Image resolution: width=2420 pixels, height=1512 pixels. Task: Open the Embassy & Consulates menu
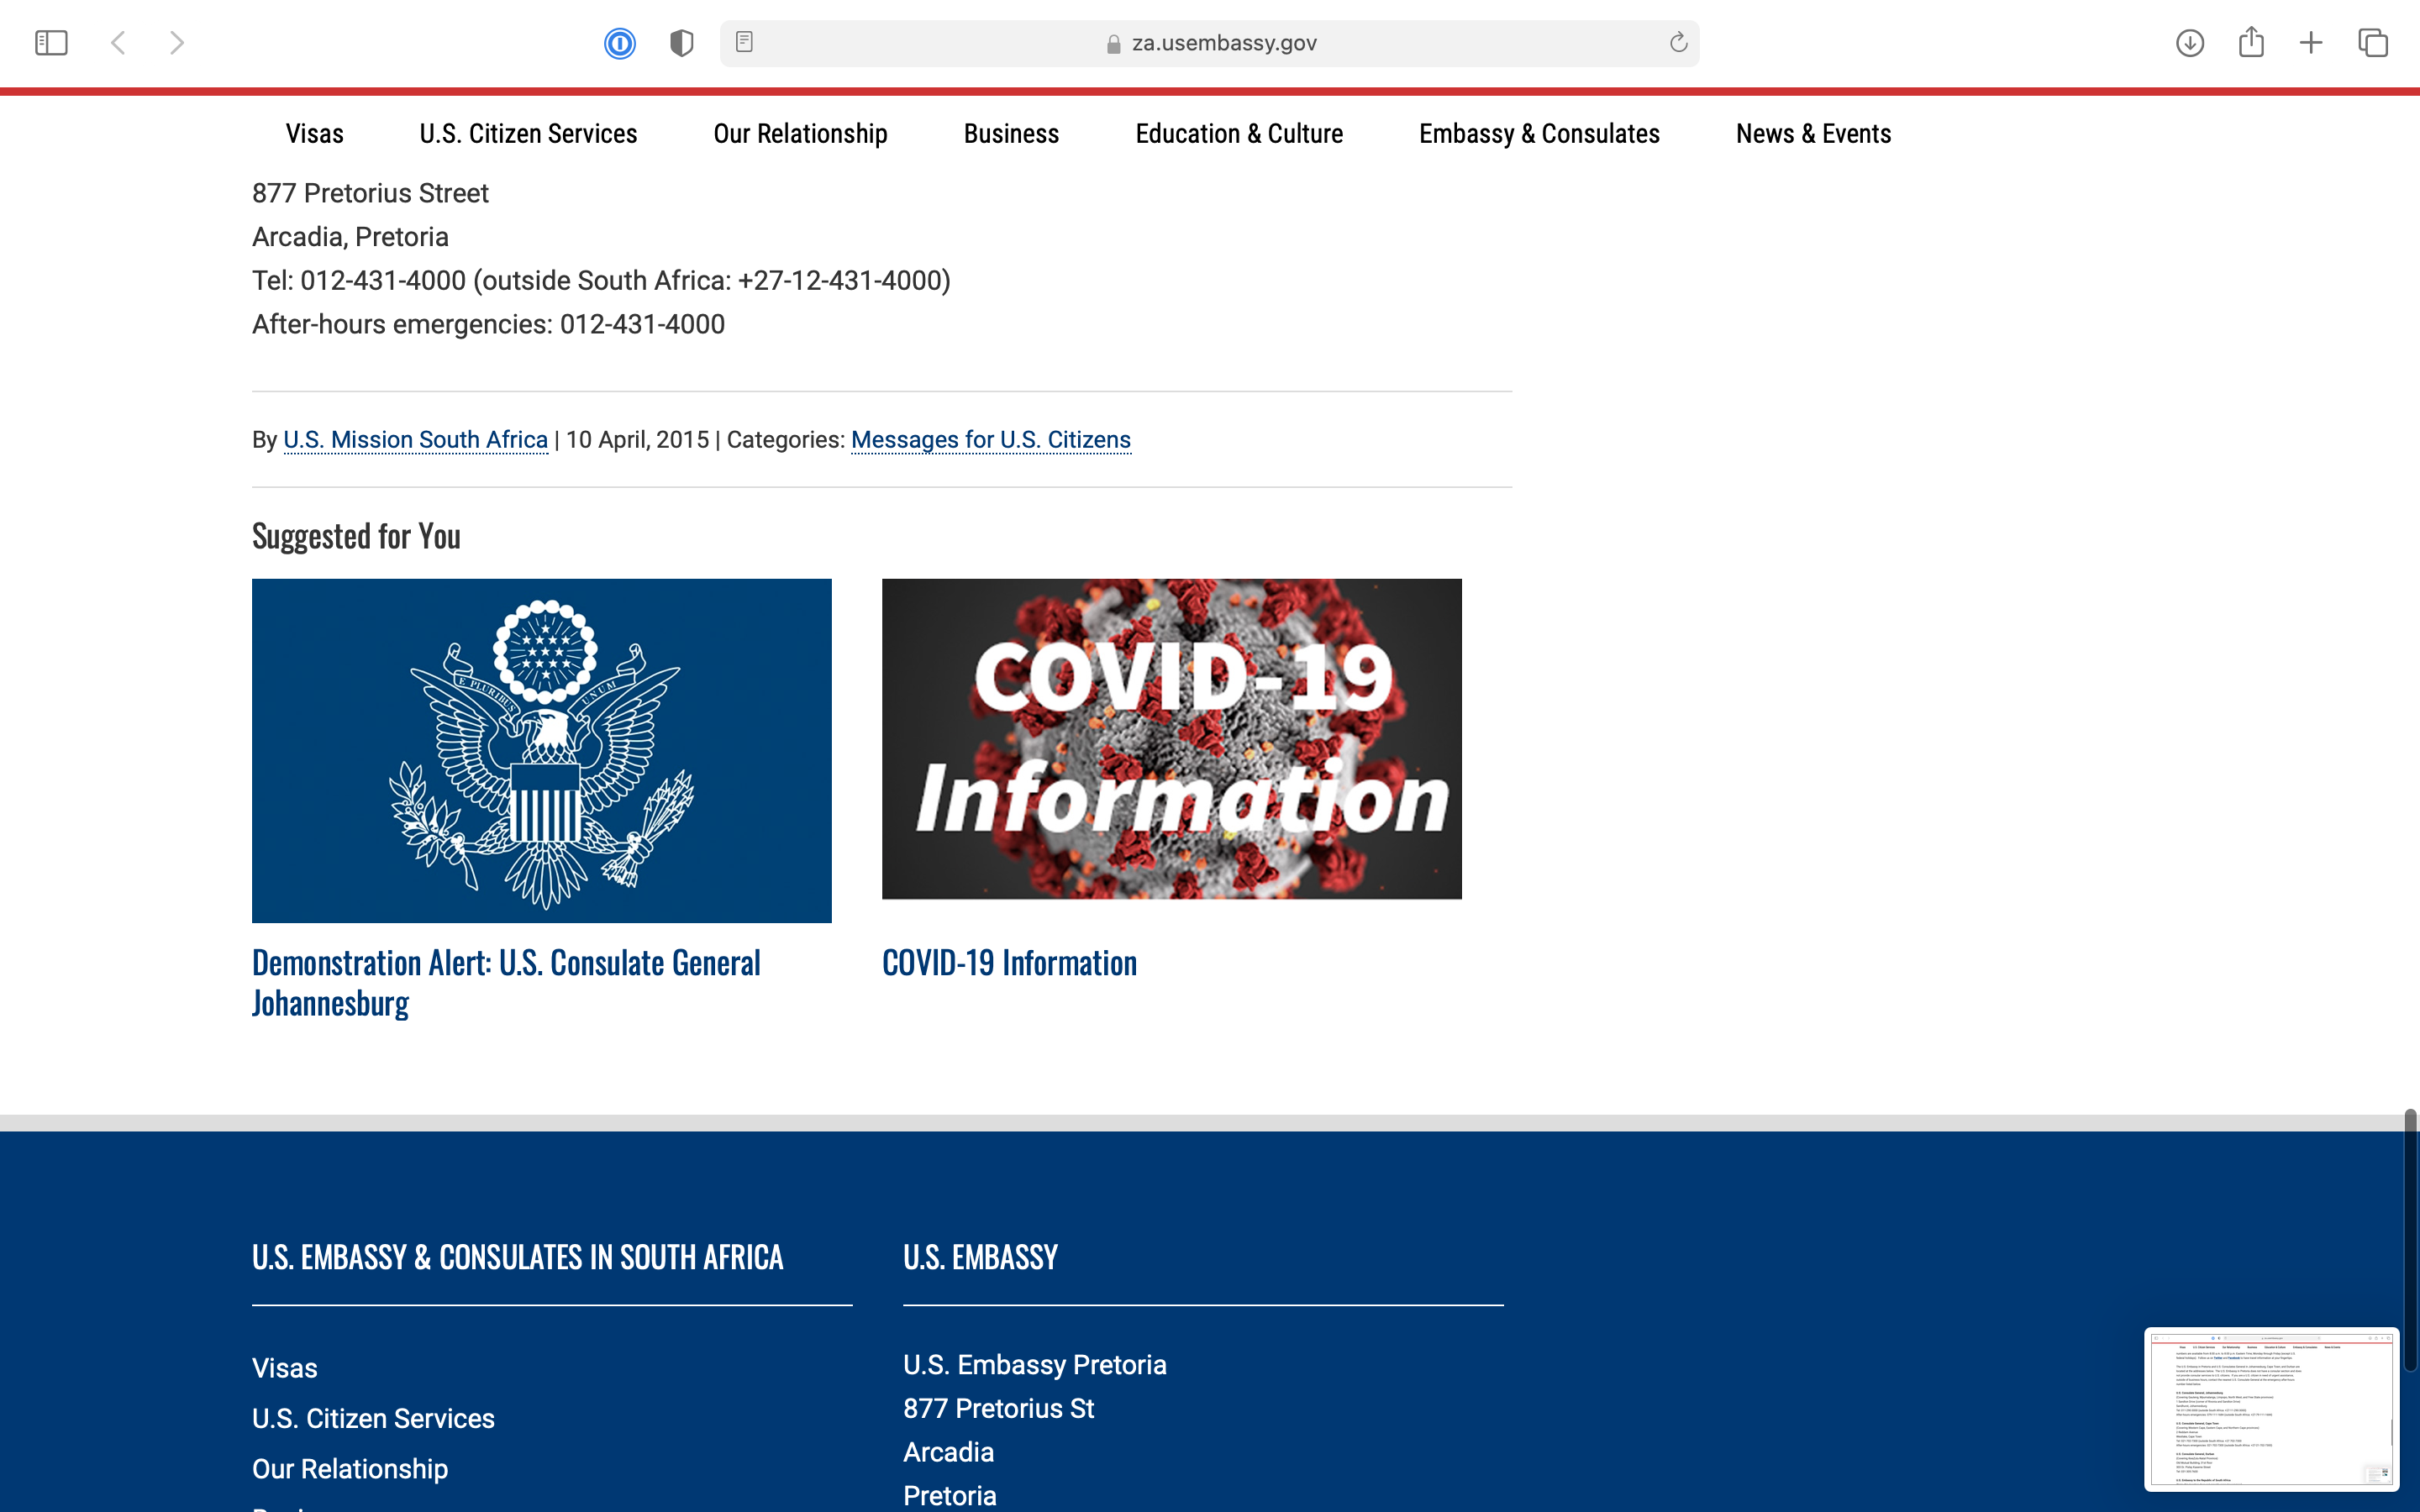(x=1539, y=133)
